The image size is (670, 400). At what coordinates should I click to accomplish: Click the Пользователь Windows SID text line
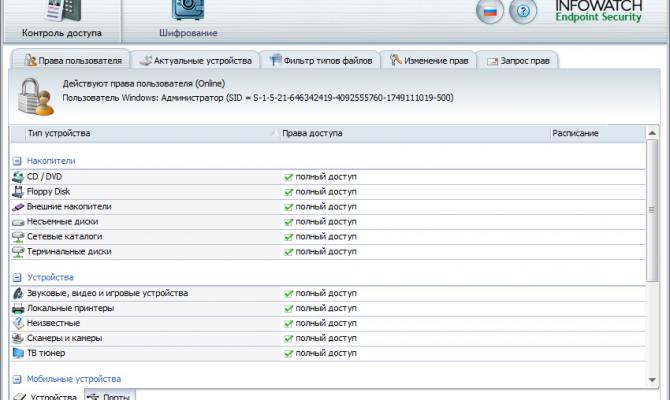coord(258,98)
